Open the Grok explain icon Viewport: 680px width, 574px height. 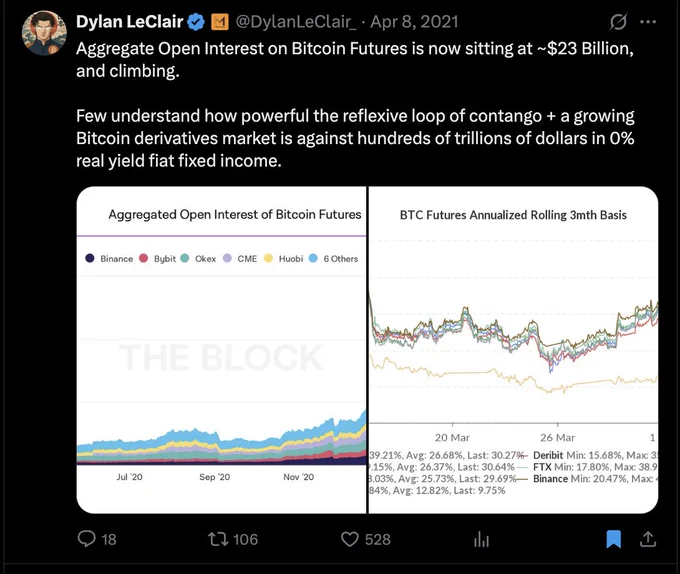coord(618,22)
